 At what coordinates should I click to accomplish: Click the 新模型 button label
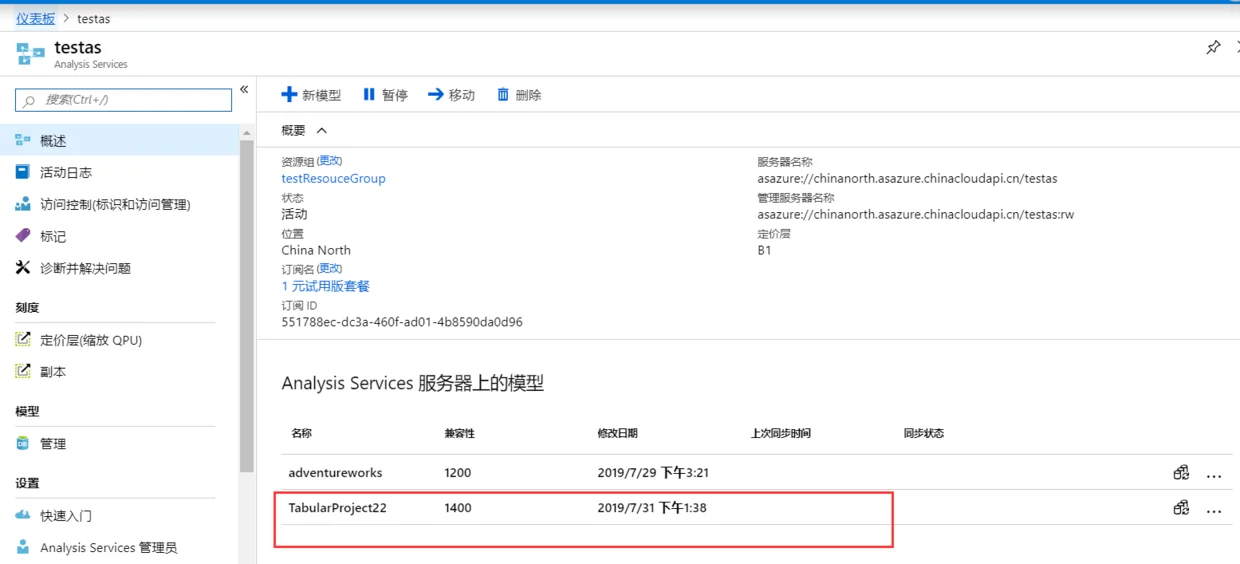coord(321,95)
